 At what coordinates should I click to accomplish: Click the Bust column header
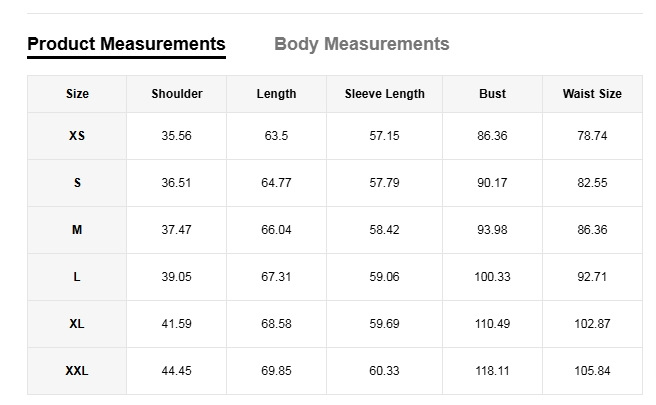point(492,94)
